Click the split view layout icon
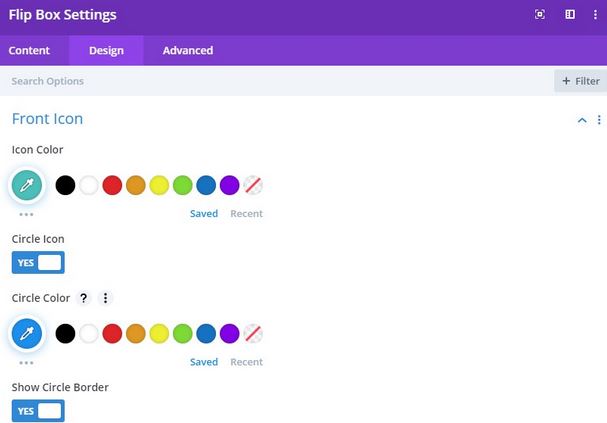Viewport: 607px width, 423px height. pyautogui.click(x=569, y=15)
